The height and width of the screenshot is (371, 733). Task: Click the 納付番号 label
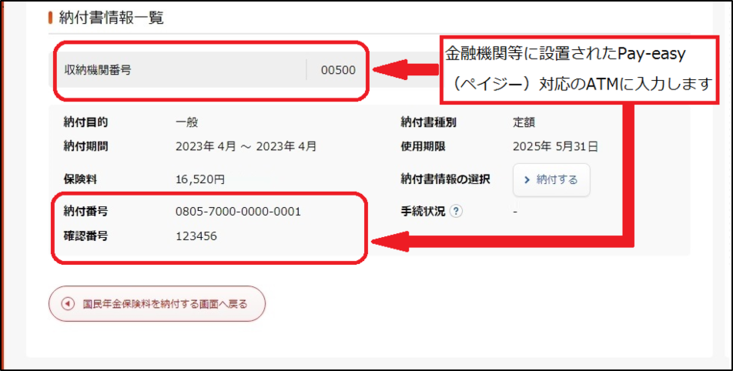86,212
